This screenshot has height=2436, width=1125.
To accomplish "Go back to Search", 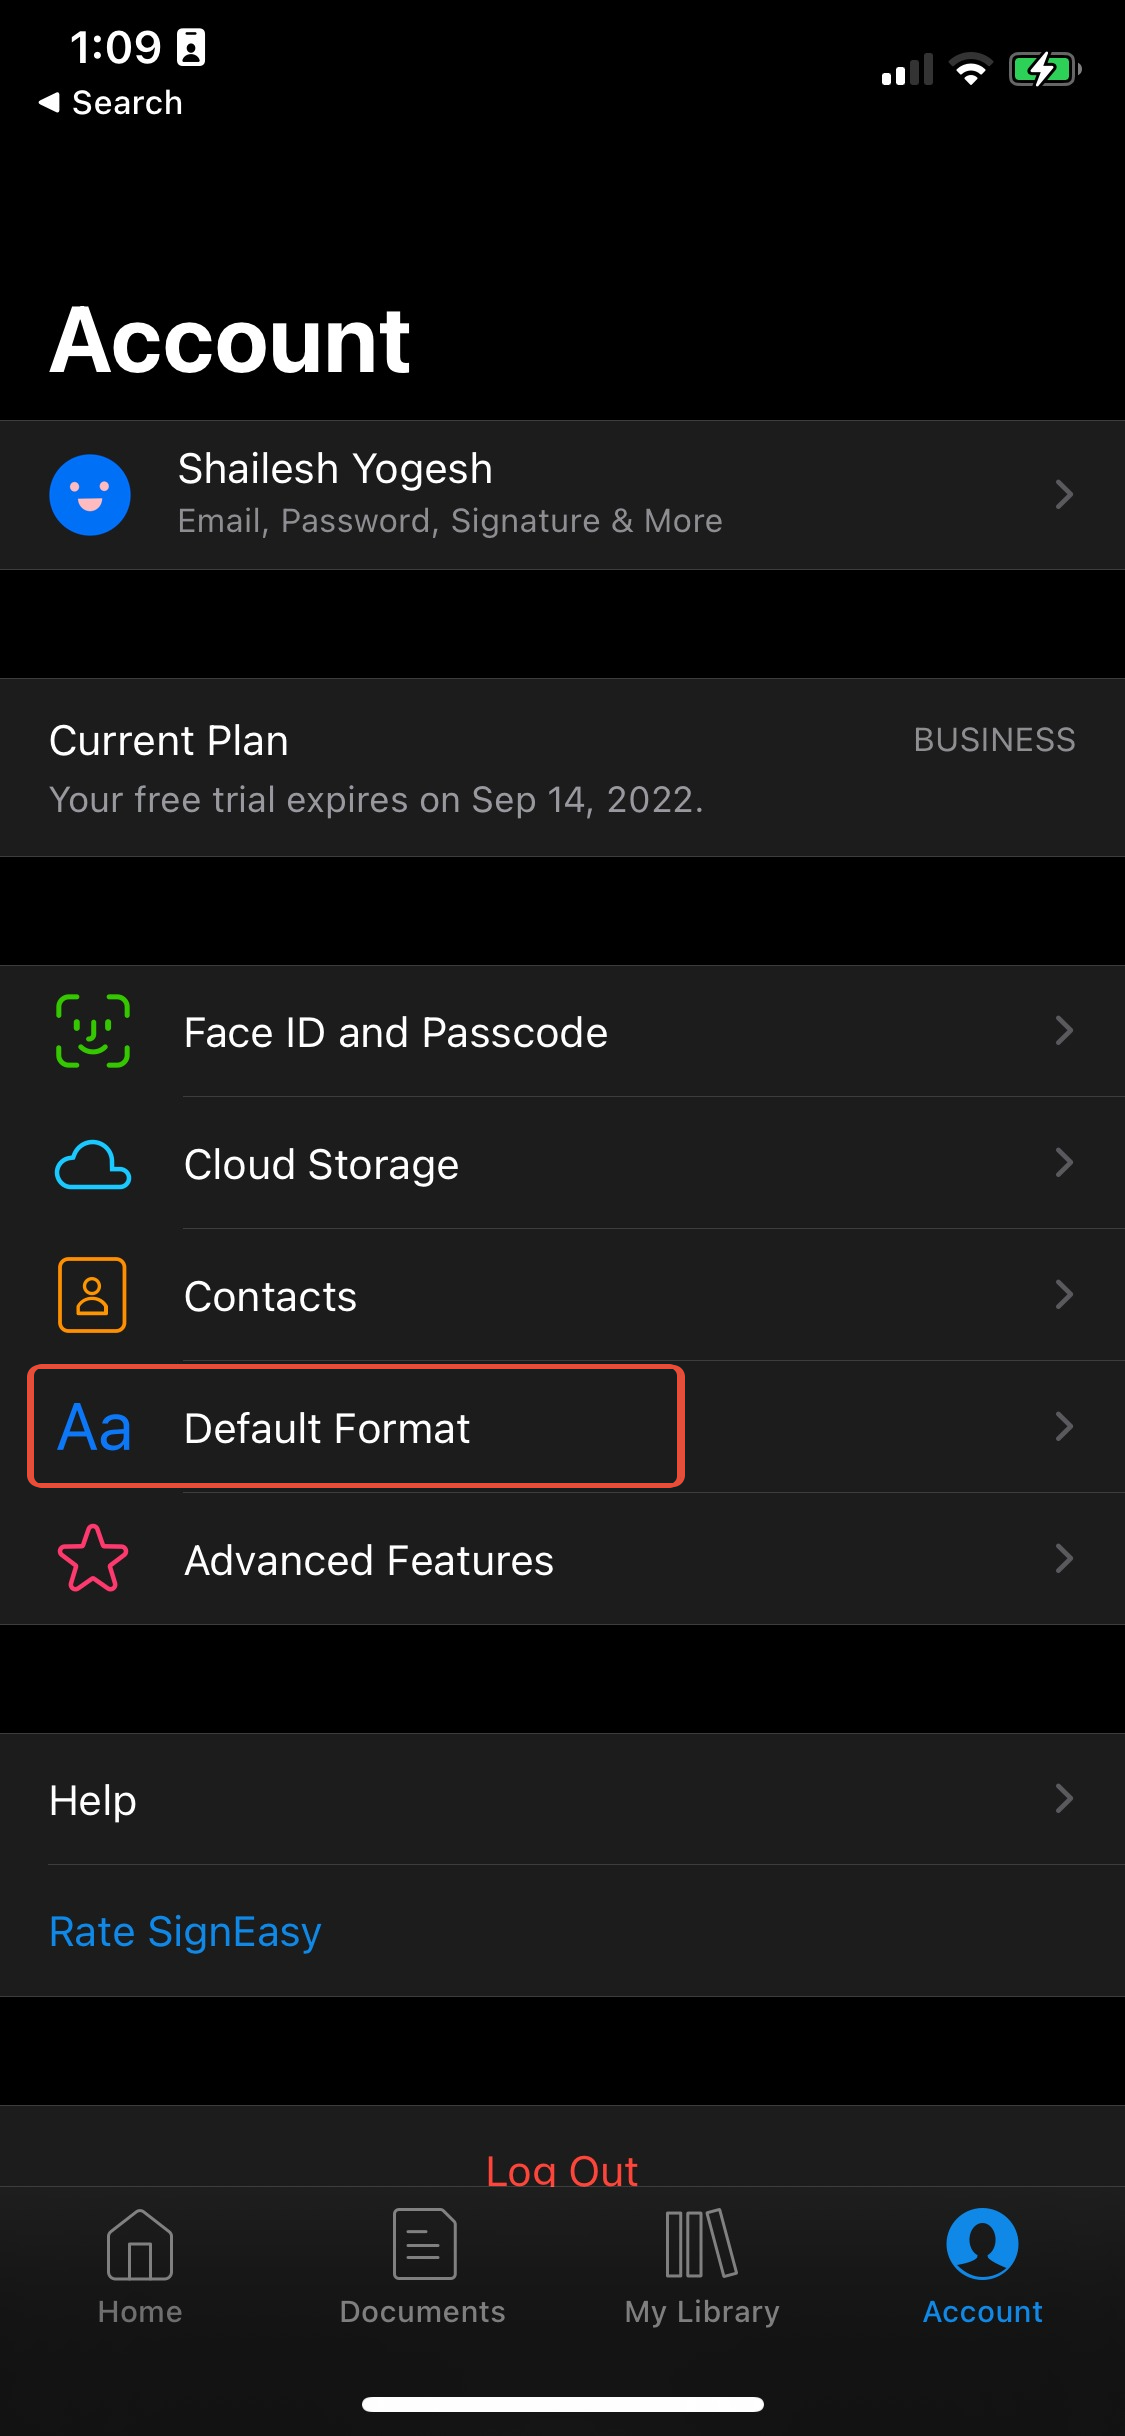I will [111, 102].
